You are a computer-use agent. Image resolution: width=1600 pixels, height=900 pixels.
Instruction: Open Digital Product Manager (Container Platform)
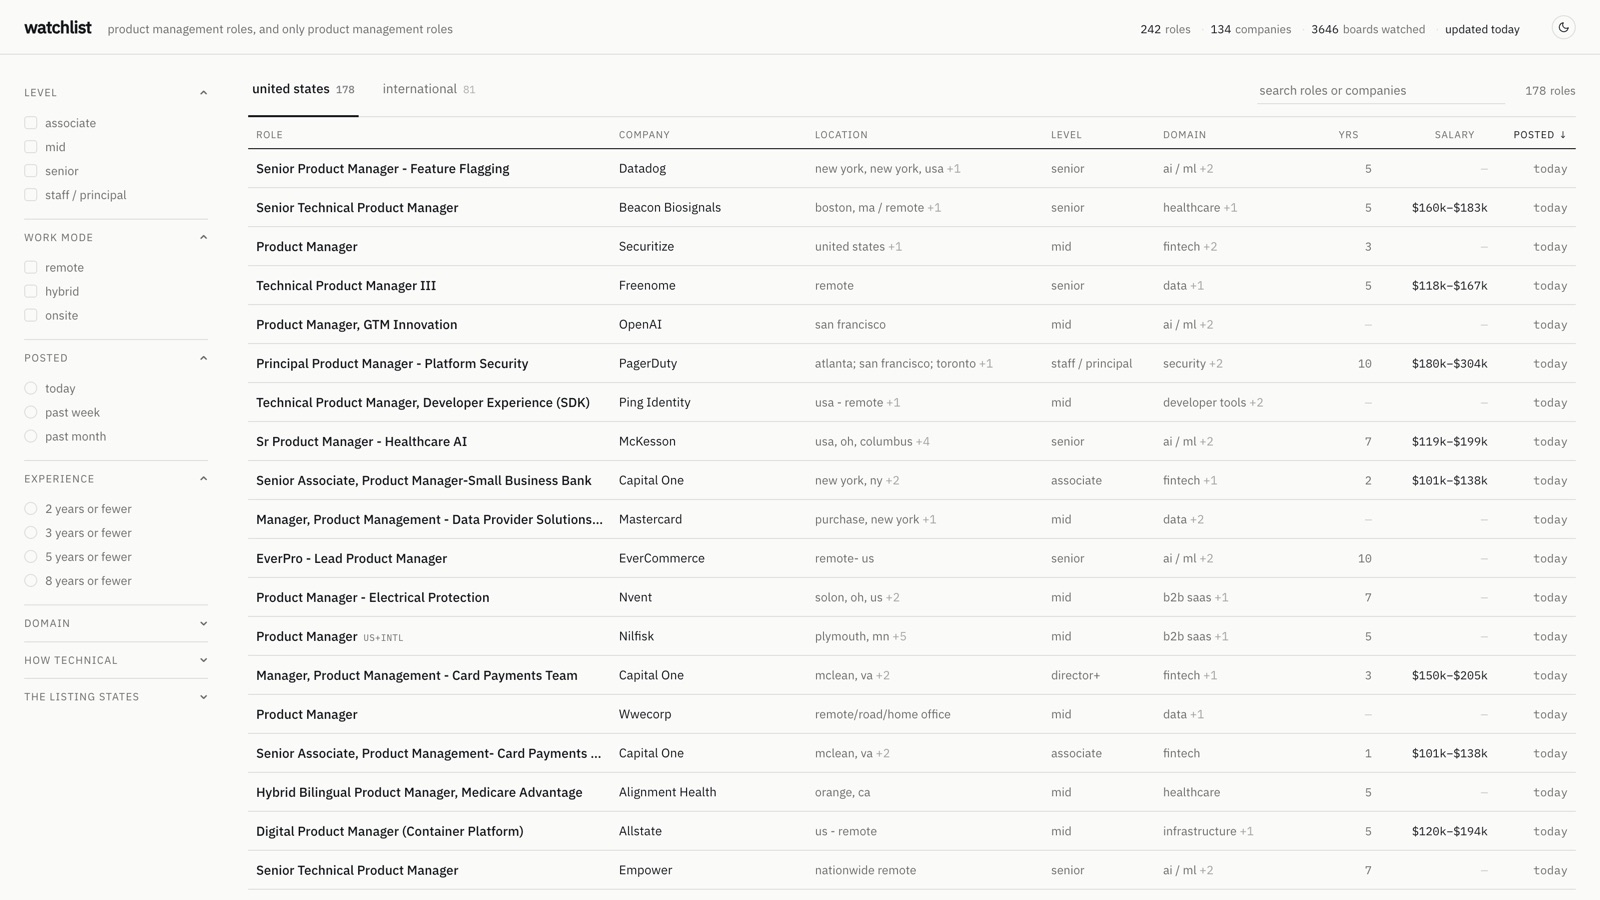389,832
